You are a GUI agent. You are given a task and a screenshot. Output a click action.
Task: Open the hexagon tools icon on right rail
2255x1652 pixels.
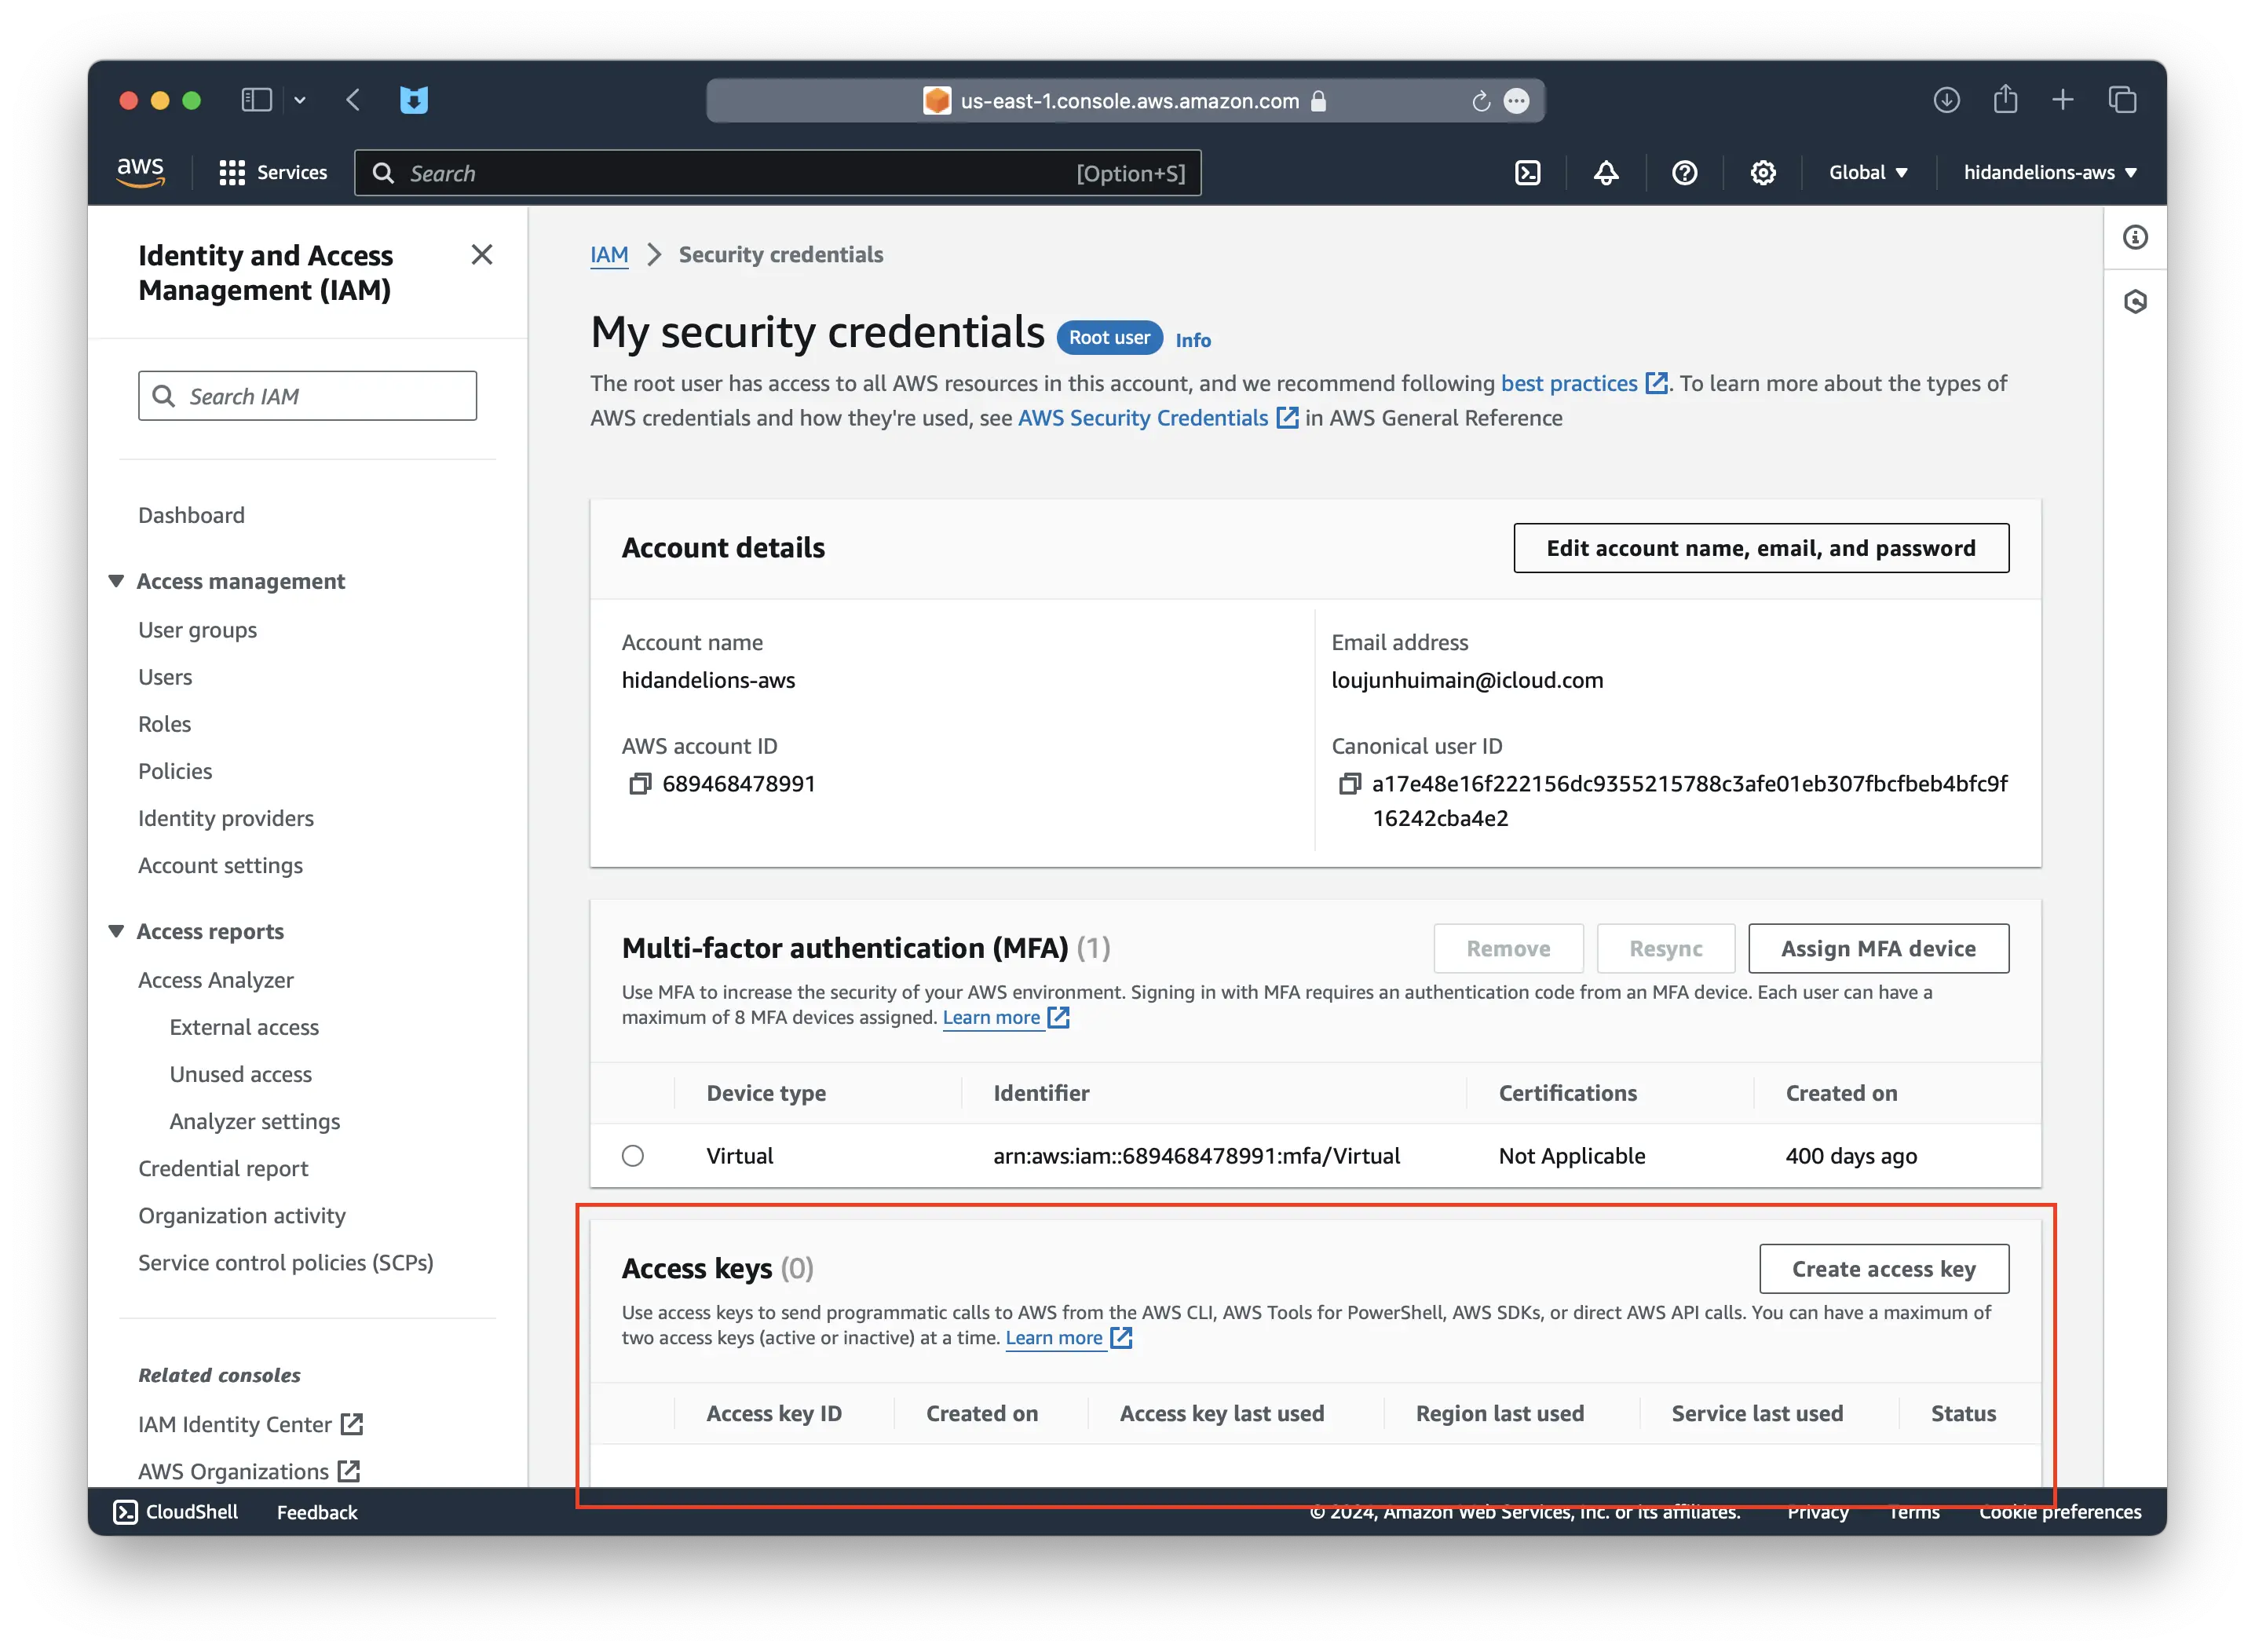click(2134, 302)
